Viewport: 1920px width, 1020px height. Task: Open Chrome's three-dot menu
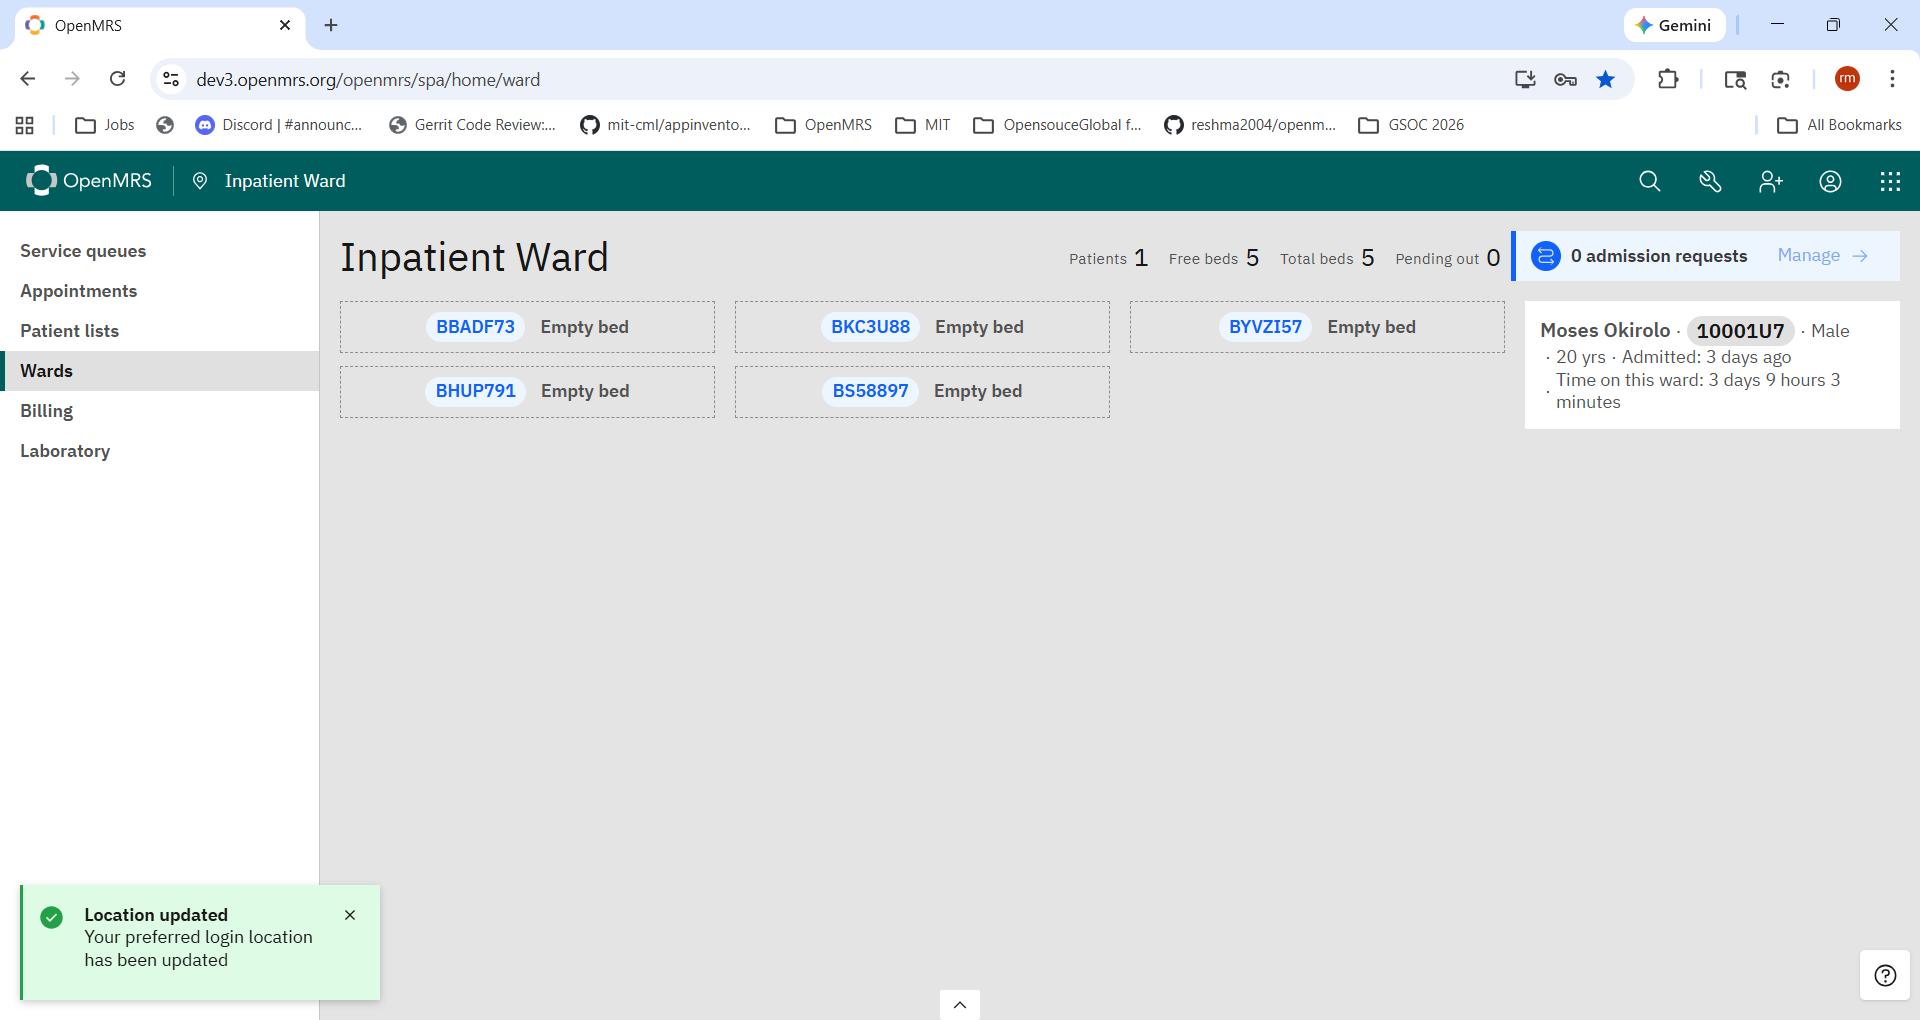coord(1892,79)
